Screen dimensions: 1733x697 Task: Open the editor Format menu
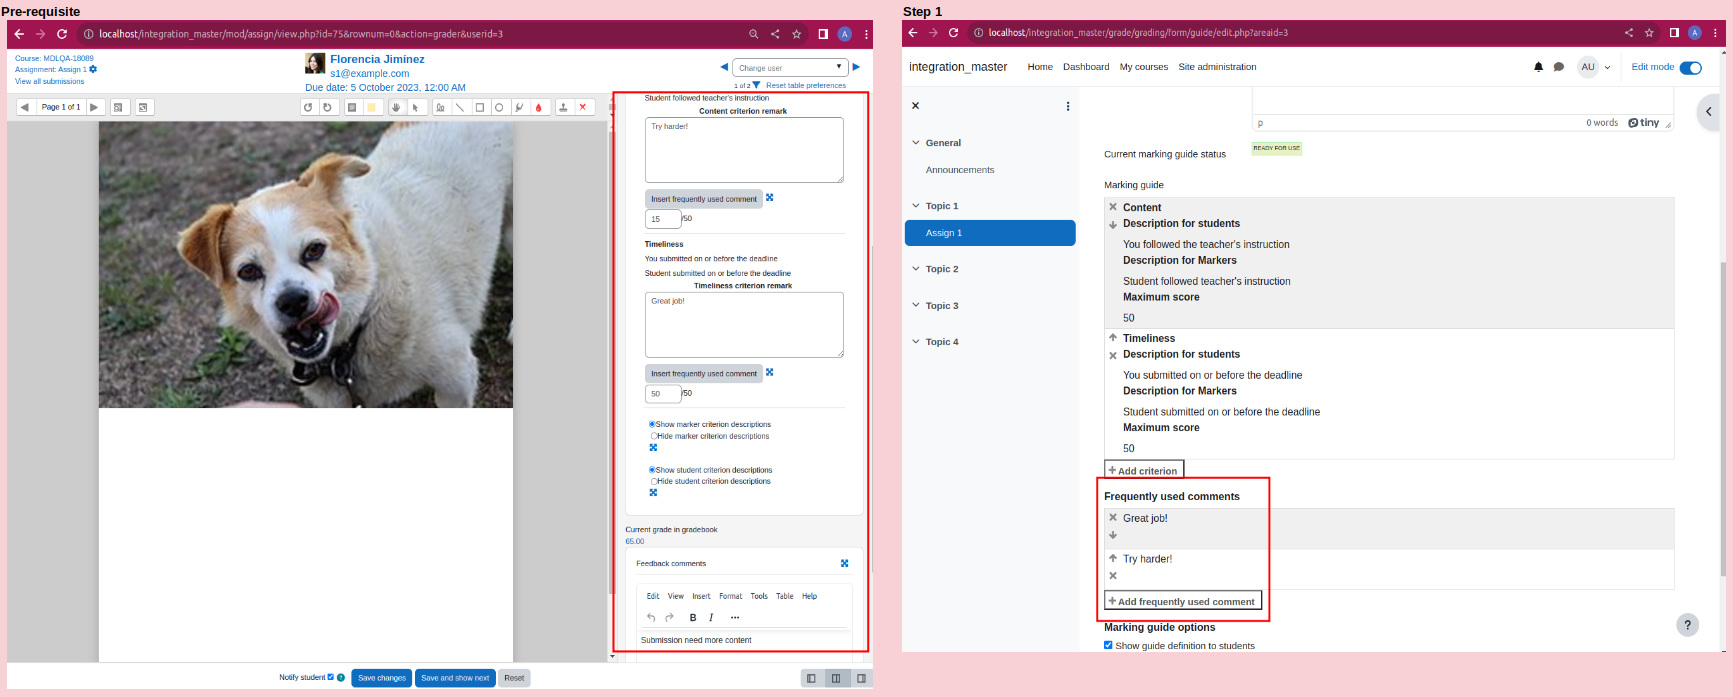tap(731, 596)
